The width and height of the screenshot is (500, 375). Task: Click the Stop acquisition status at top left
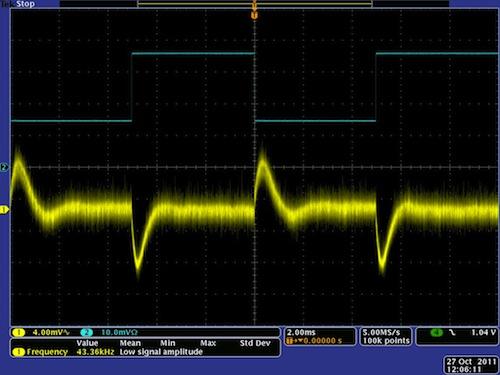pyautogui.click(x=25, y=4)
